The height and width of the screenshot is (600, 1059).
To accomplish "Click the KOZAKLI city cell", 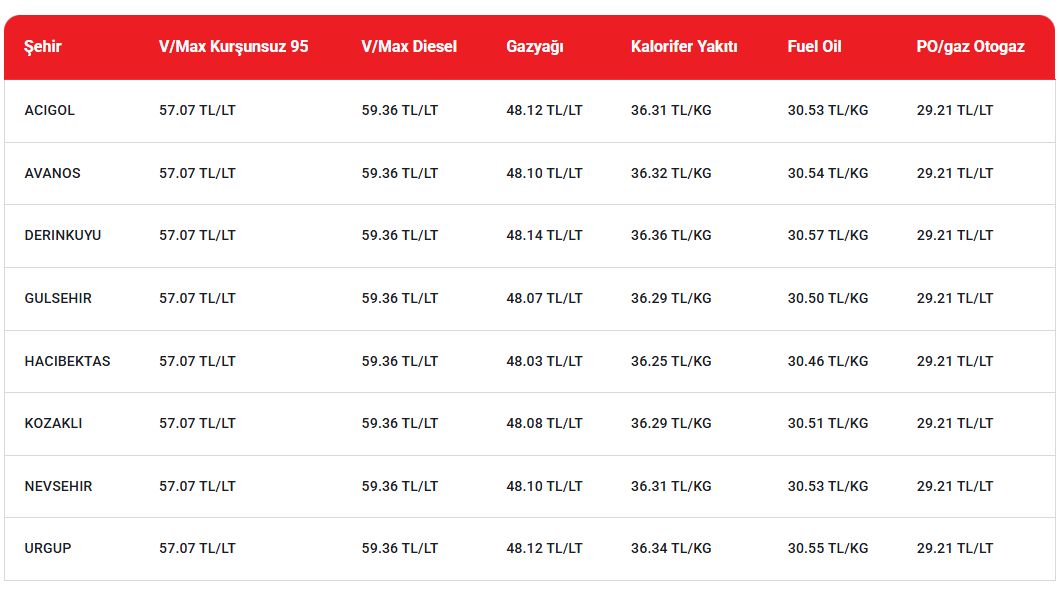I will coord(54,423).
